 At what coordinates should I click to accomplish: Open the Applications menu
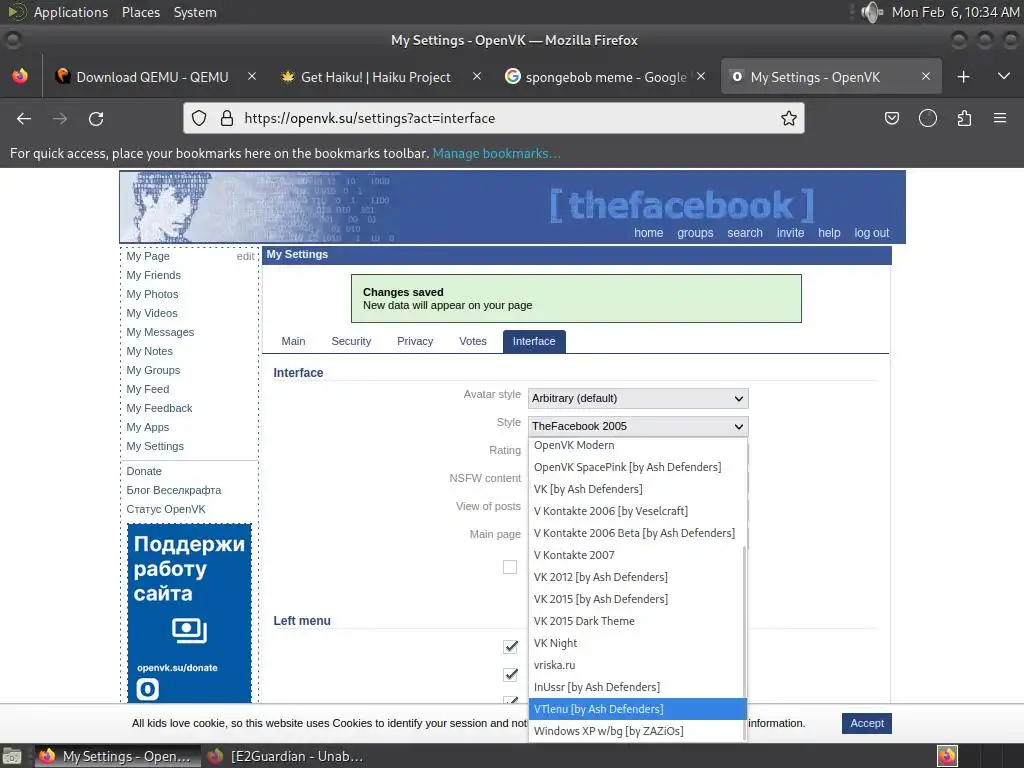click(71, 12)
